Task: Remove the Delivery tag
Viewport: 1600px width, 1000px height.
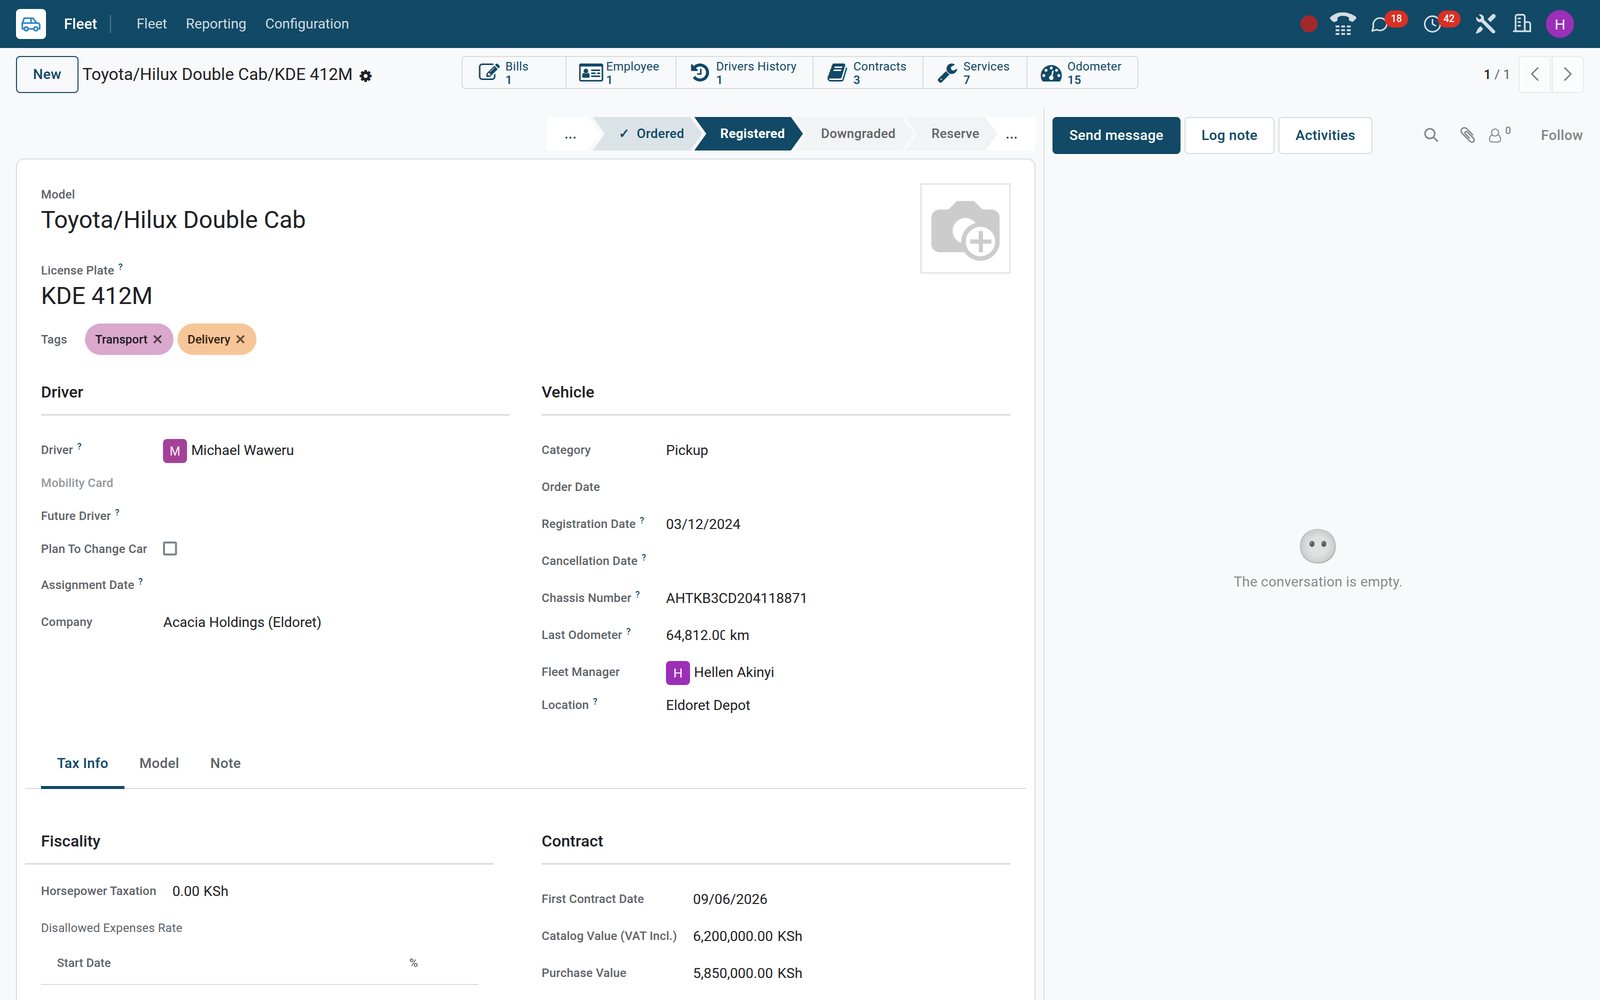Action: (240, 340)
